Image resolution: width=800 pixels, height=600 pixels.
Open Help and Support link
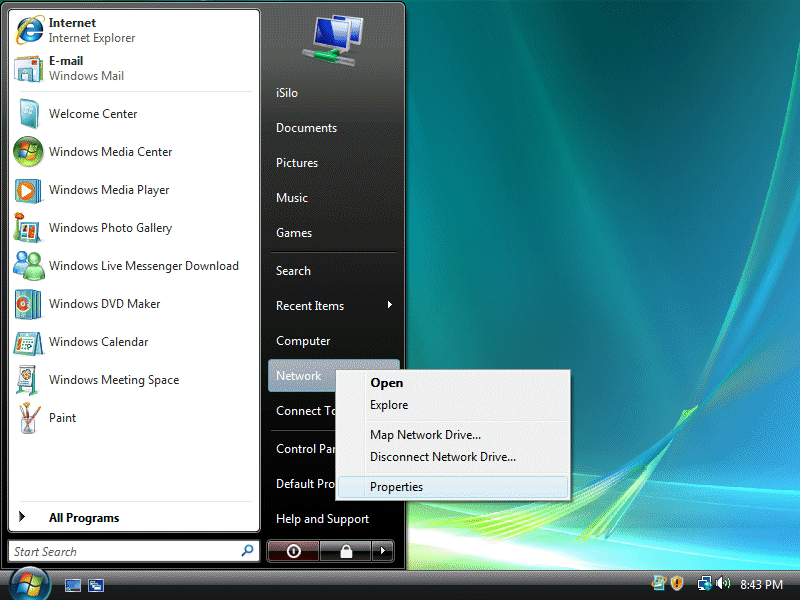point(322,519)
